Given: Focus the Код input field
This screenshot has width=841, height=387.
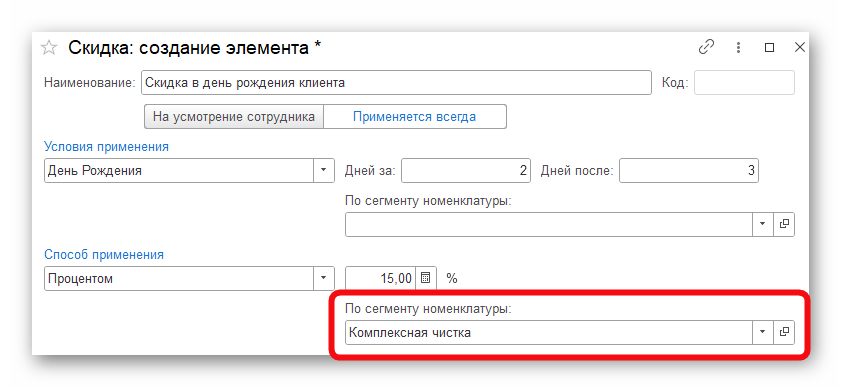Looking at the screenshot, I should [744, 83].
